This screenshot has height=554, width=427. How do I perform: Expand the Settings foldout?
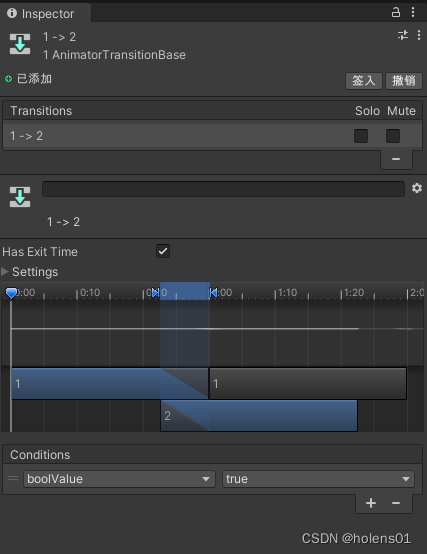5,272
